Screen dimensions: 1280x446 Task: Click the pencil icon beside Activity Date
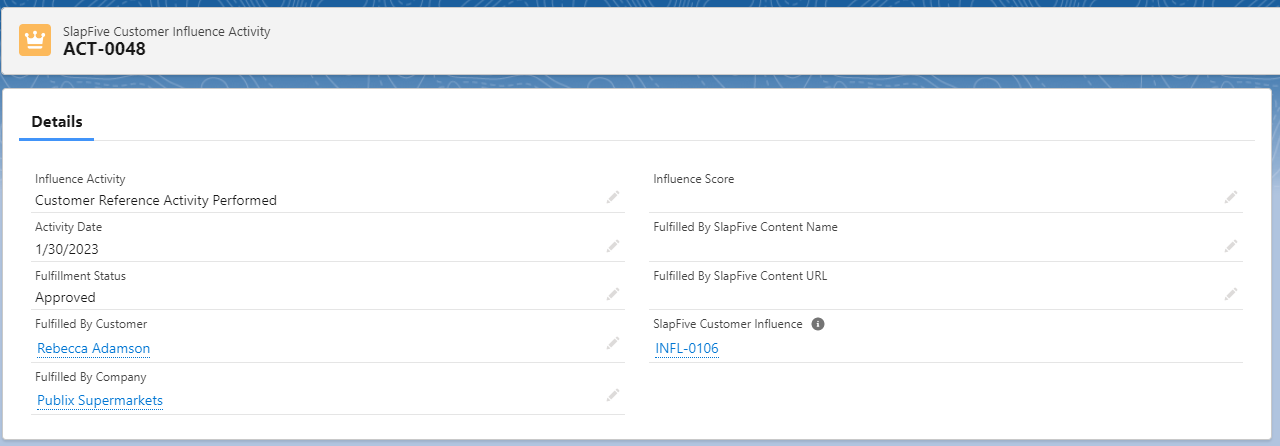(x=613, y=246)
